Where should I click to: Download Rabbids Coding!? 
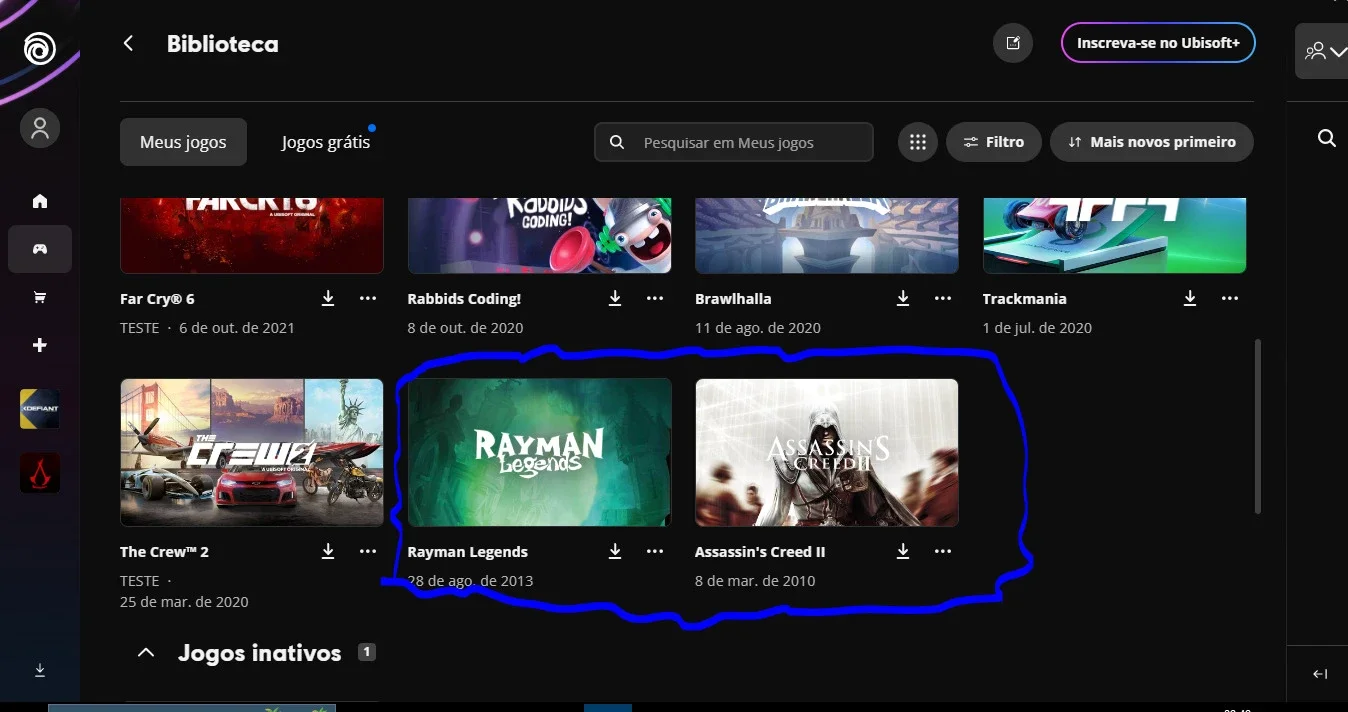(x=615, y=298)
